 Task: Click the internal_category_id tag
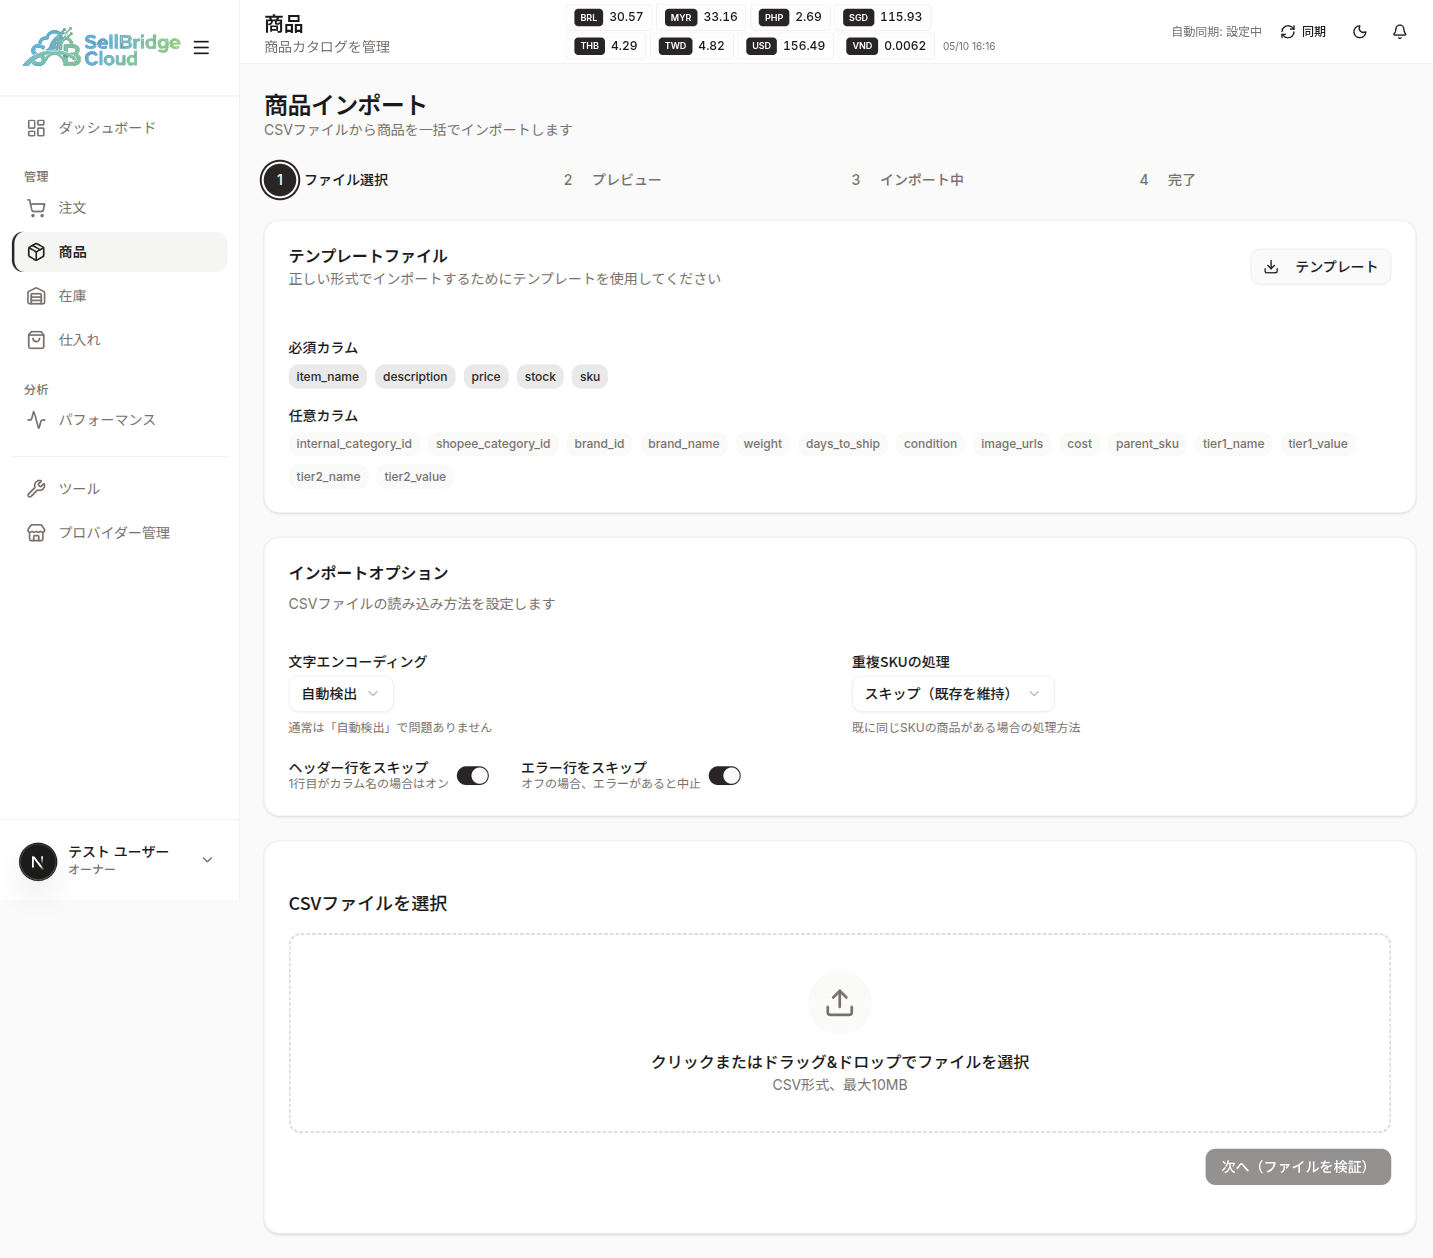click(354, 444)
